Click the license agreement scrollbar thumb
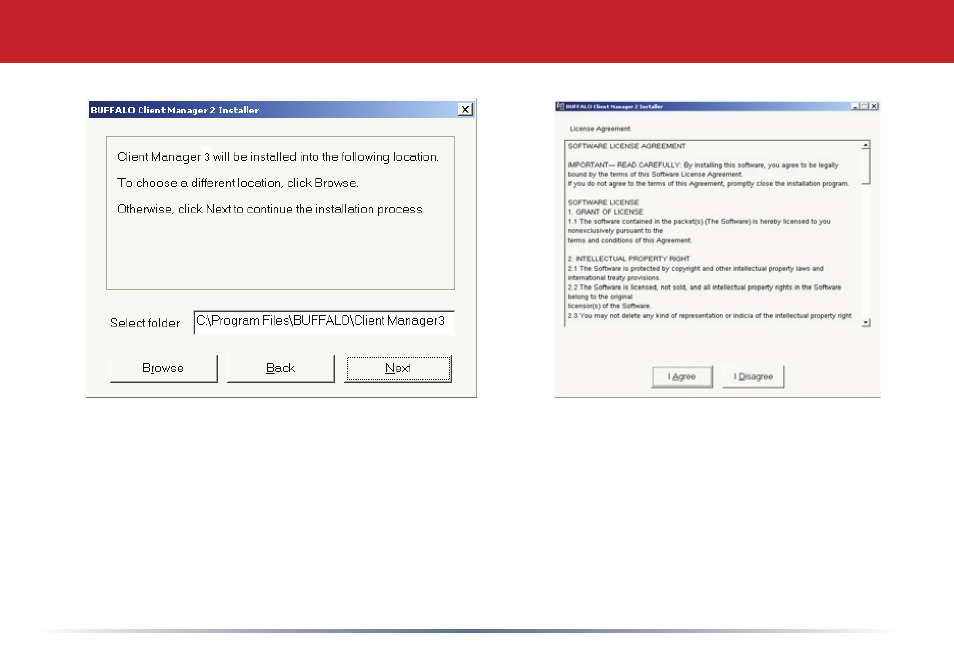The image size is (954, 660). 866,167
